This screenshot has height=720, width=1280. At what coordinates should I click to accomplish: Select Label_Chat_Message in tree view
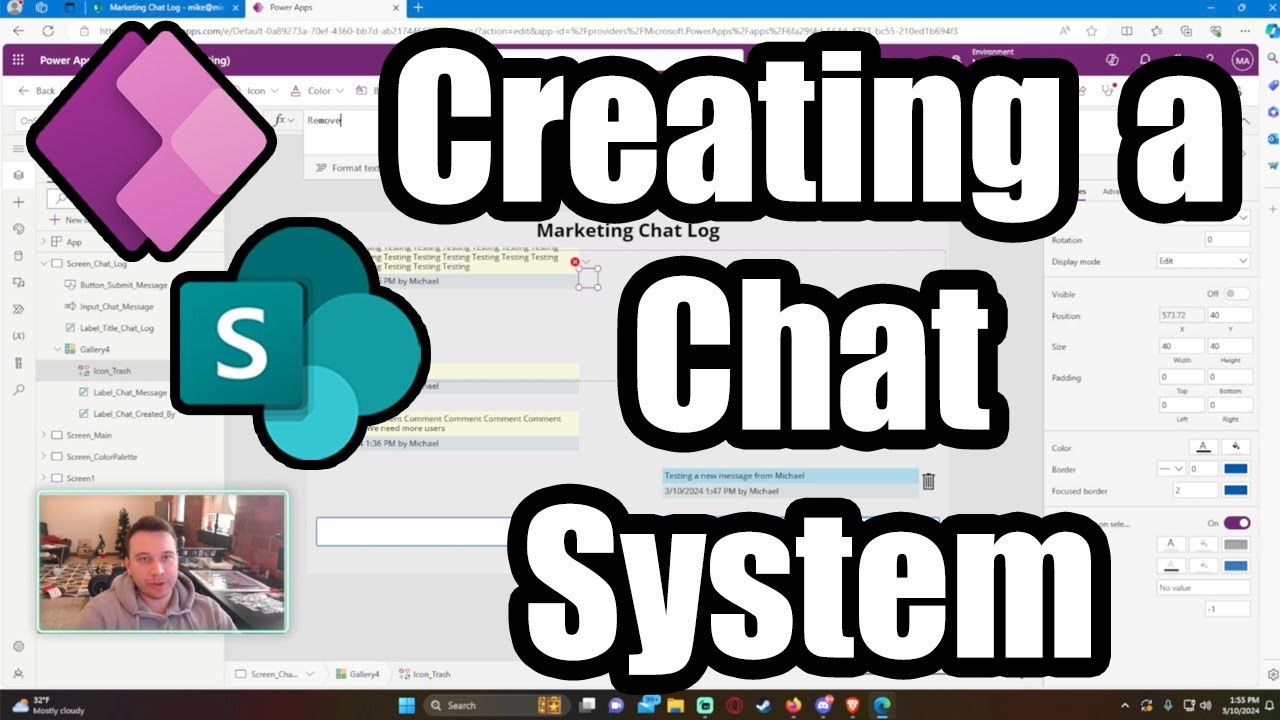pyautogui.click(x=130, y=392)
